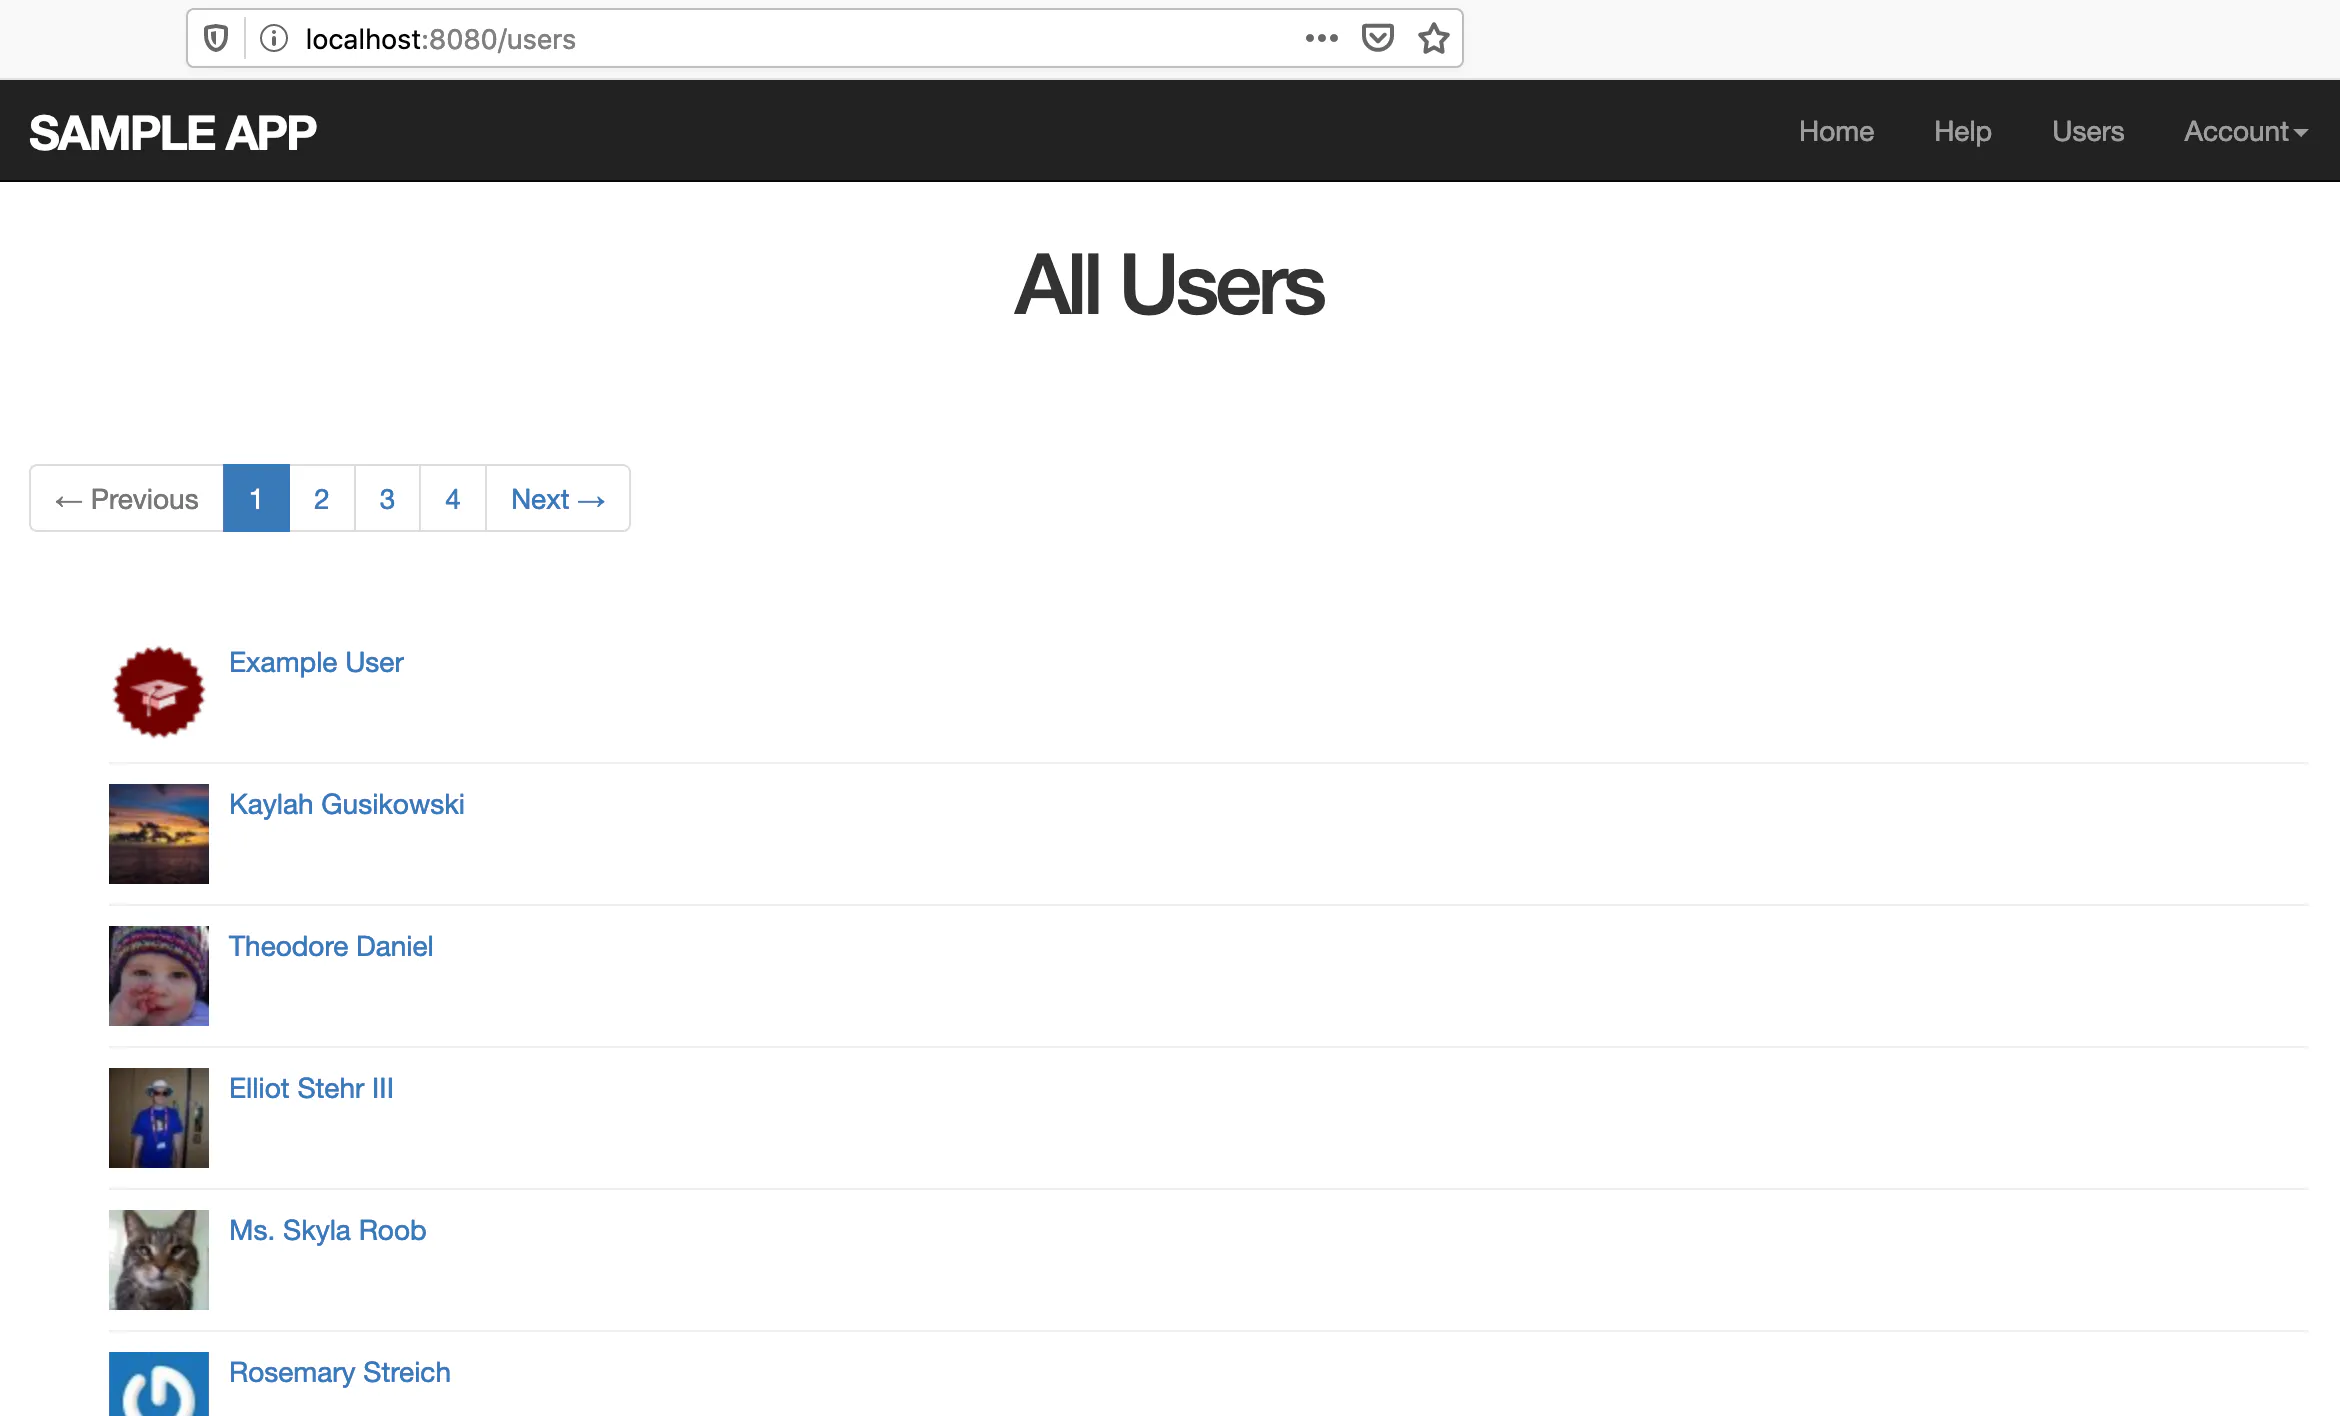2340x1416 pixels.
Task: Go to pagination page 3
Action: (x=387, y=498)
